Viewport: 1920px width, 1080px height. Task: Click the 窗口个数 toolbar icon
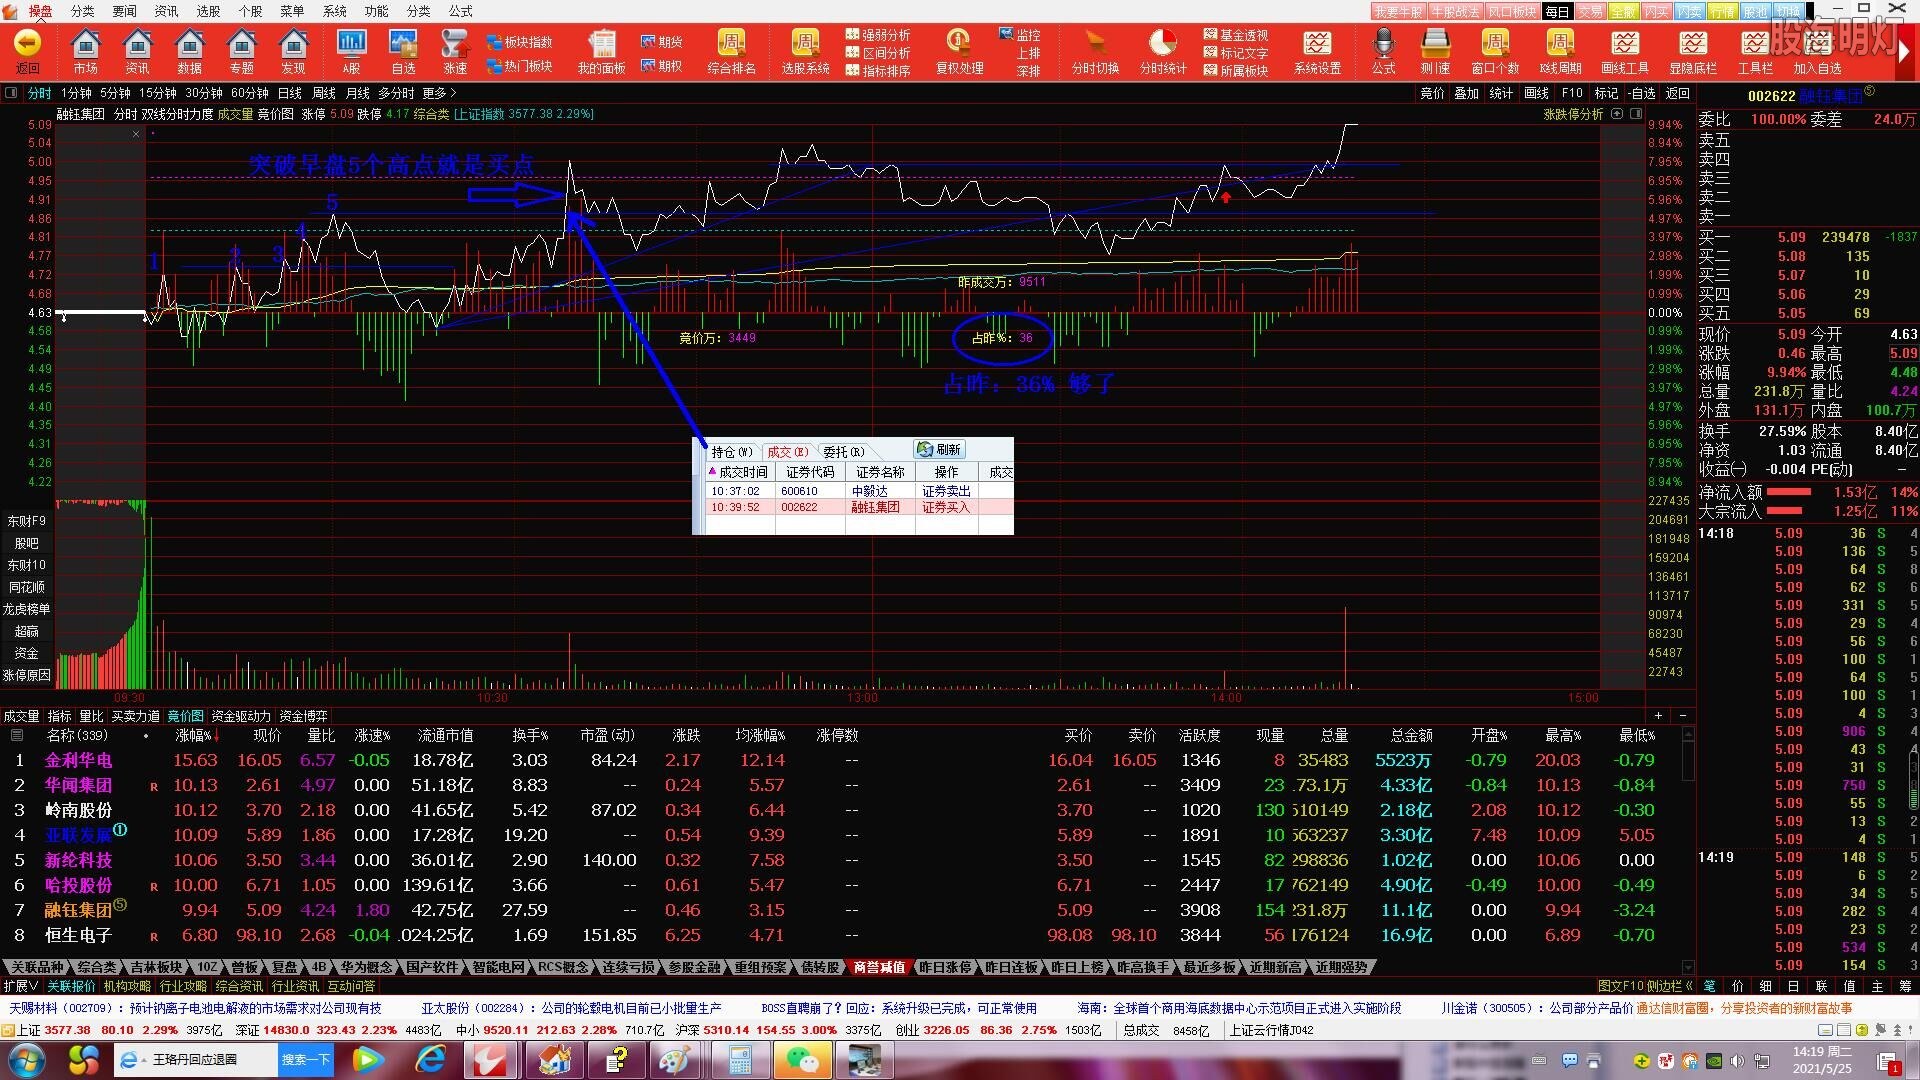tap(1495, 51)
